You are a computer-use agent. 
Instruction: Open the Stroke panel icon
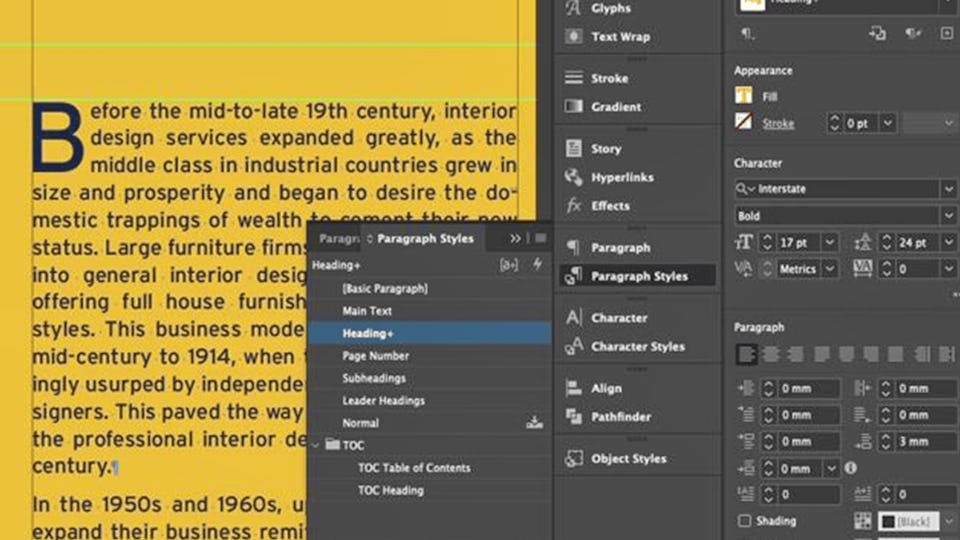pyautogui.click(x=574, y=78)
